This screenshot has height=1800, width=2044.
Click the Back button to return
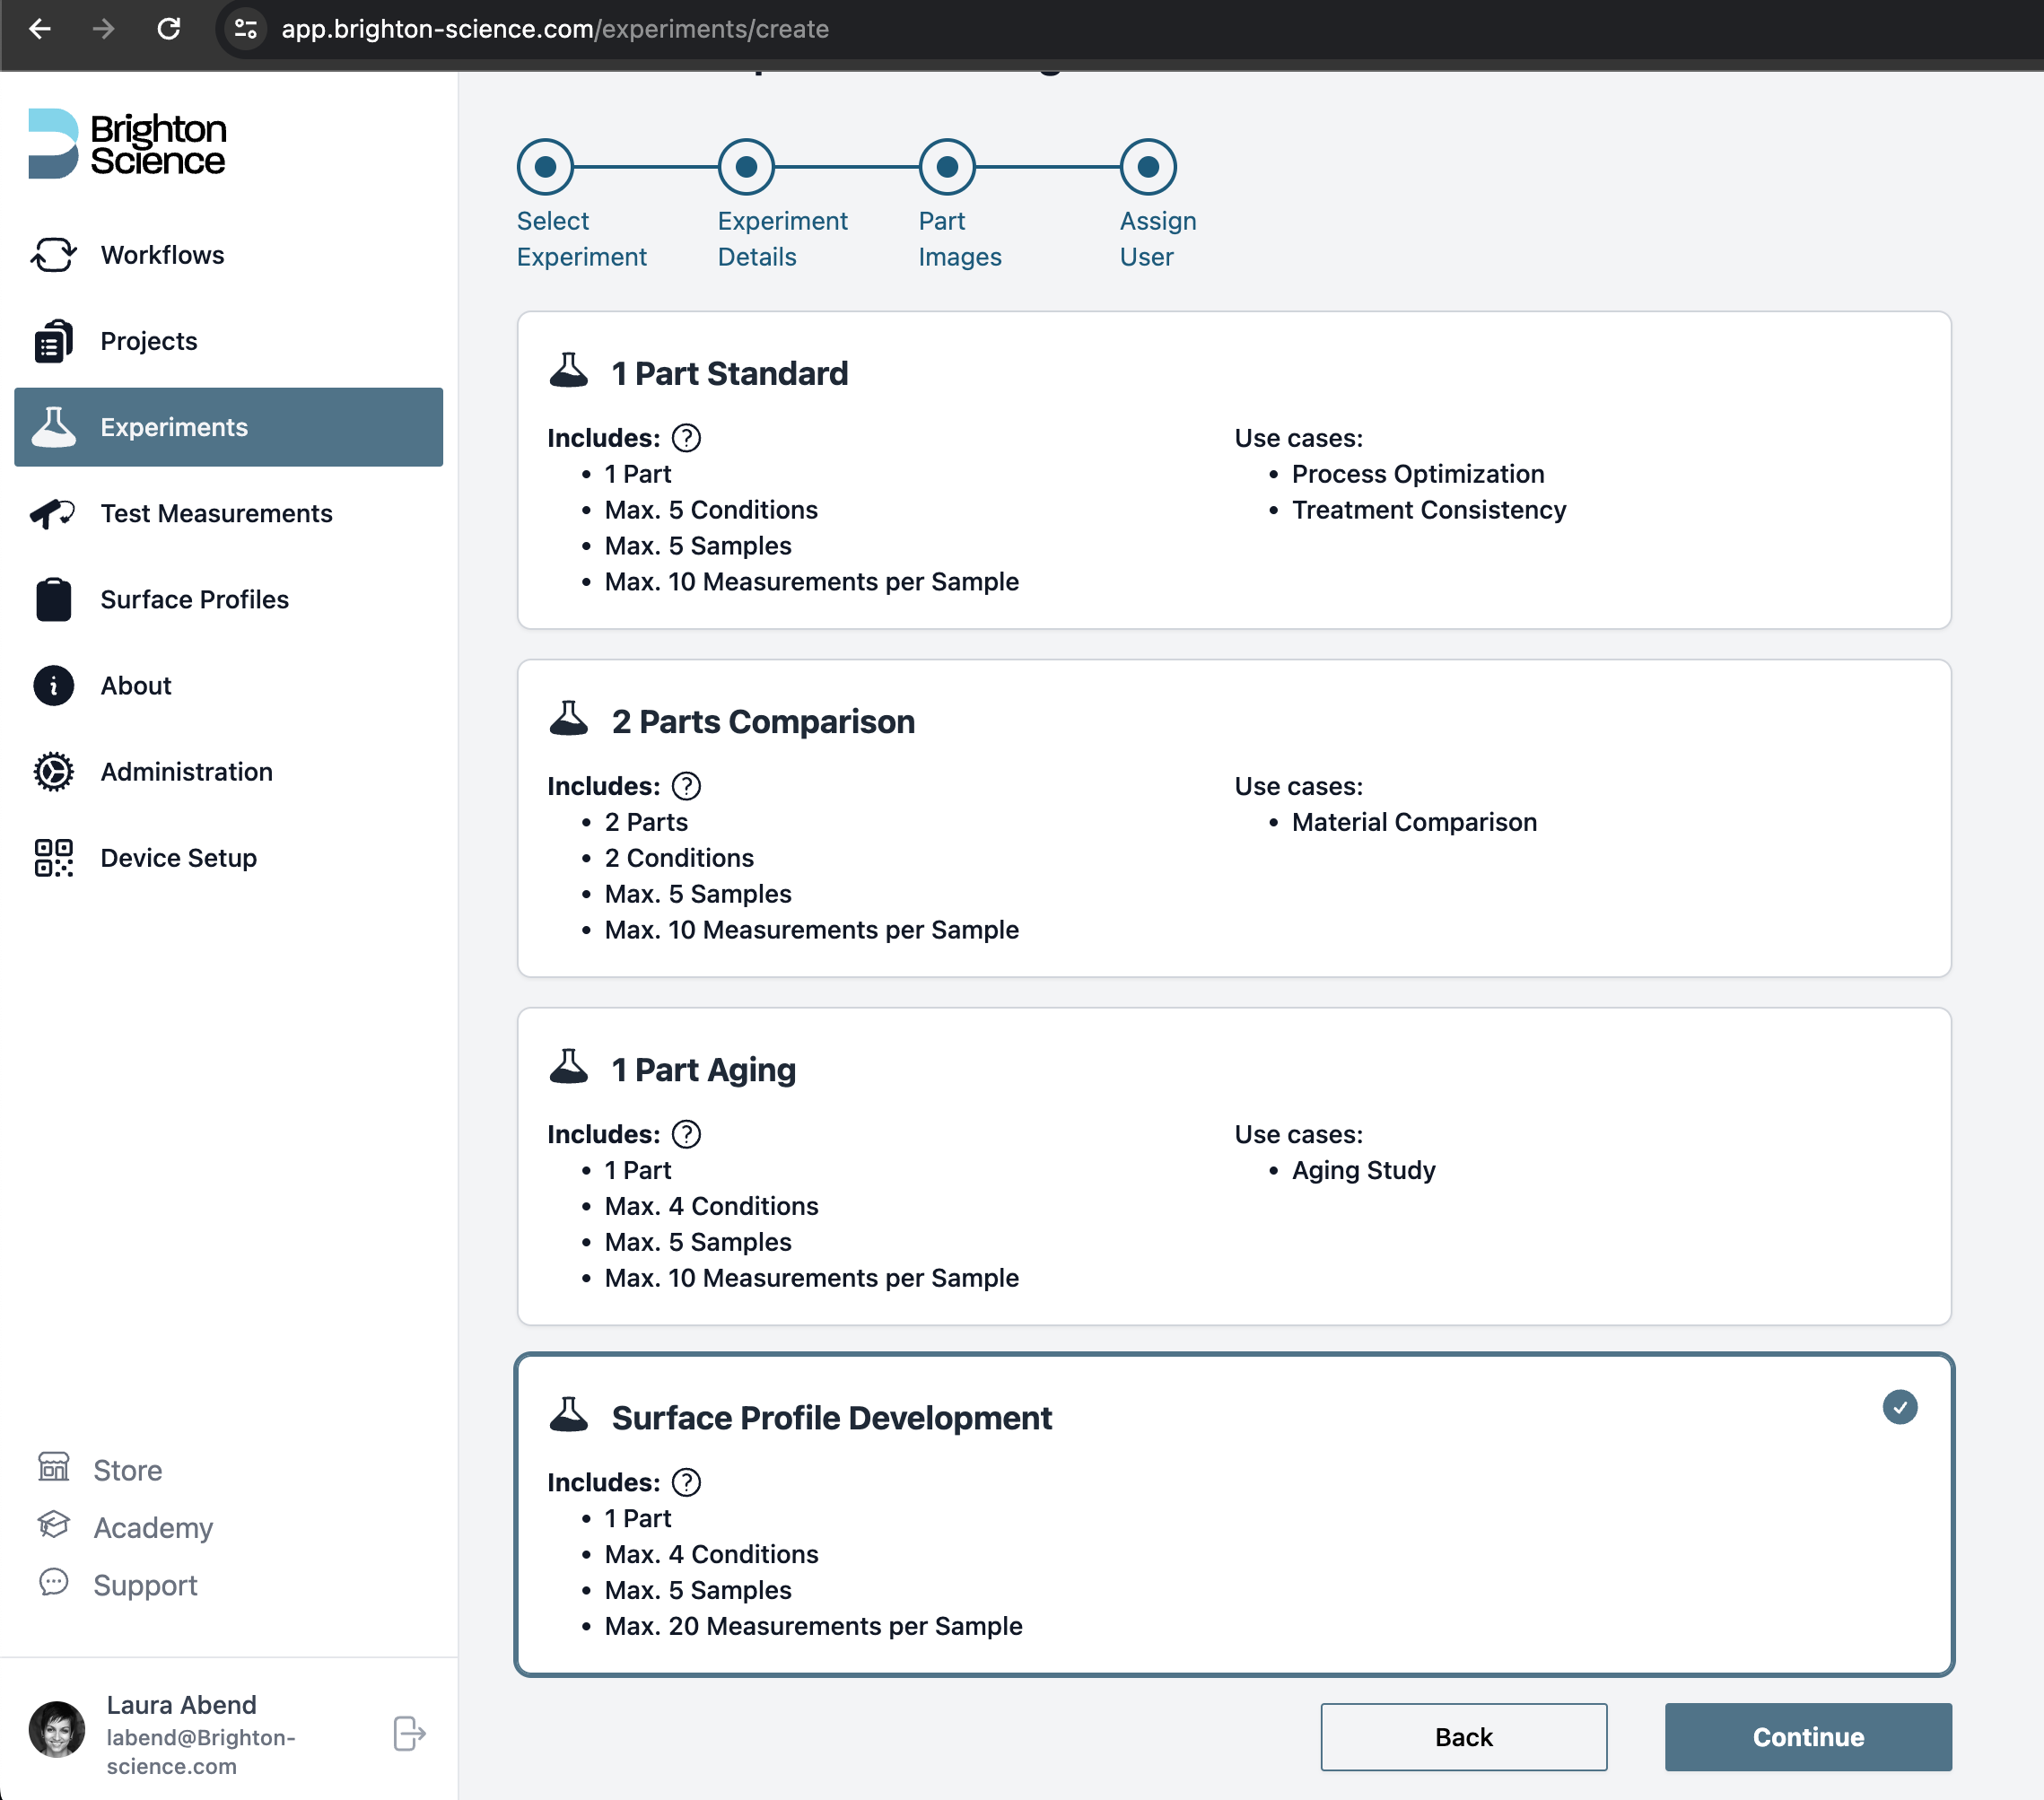[1460, 1735]
